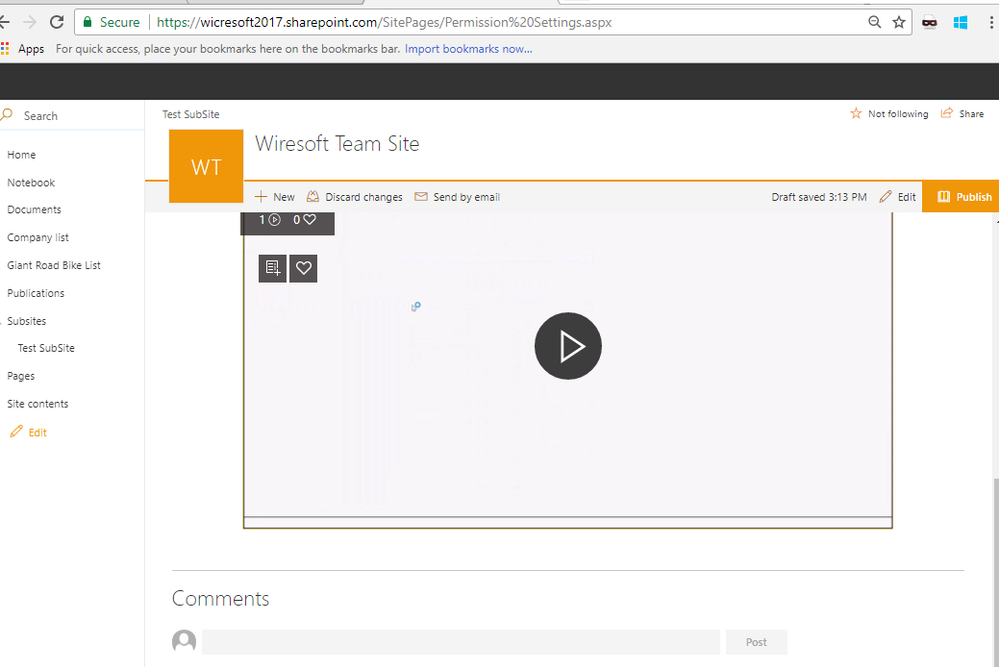999x667 pixels.
Task: Open Test SubSite breadcrumb link
Action: point(190,114)
